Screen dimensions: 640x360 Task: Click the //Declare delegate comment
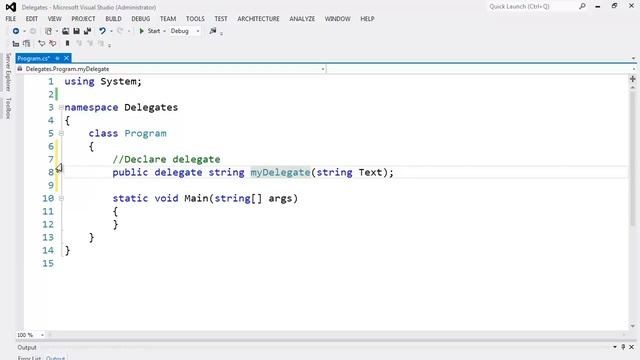pos(167,160)
